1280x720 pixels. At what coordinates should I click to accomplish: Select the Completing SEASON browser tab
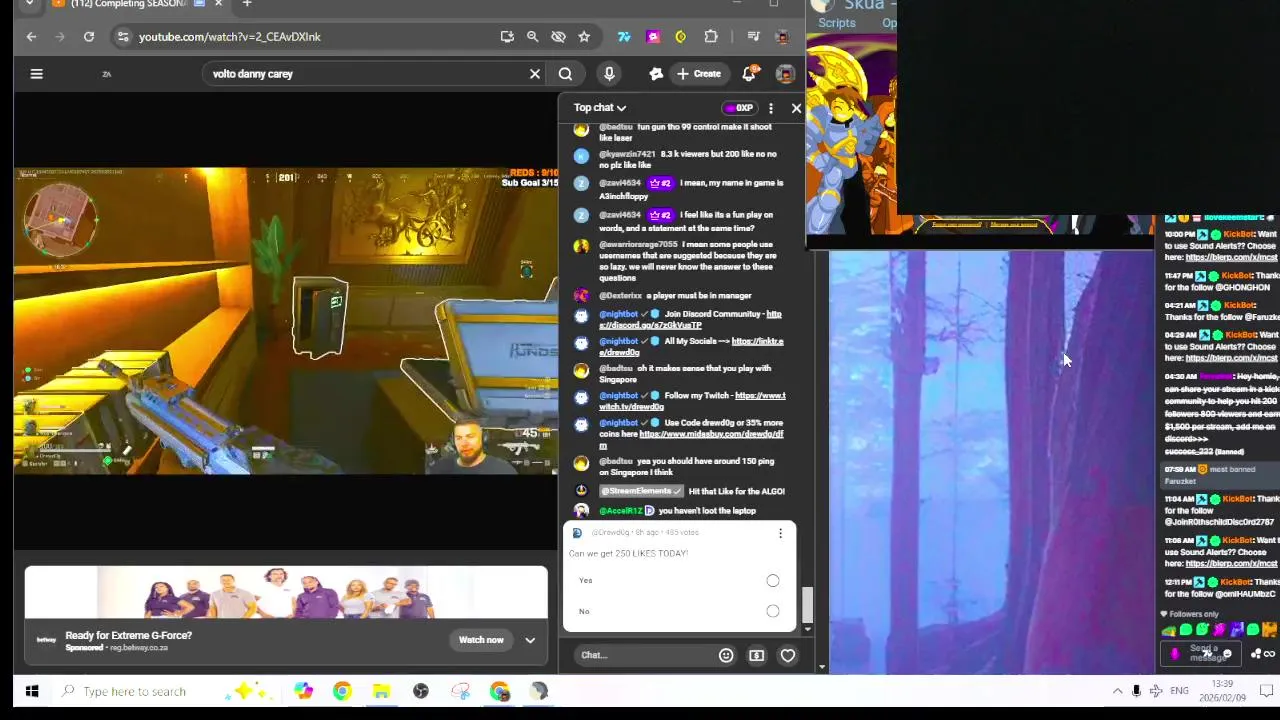click(130, 4)
